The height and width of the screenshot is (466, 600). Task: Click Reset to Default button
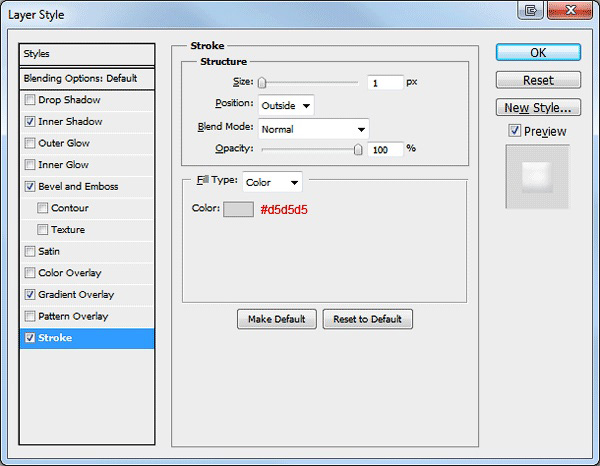point(367,319)
